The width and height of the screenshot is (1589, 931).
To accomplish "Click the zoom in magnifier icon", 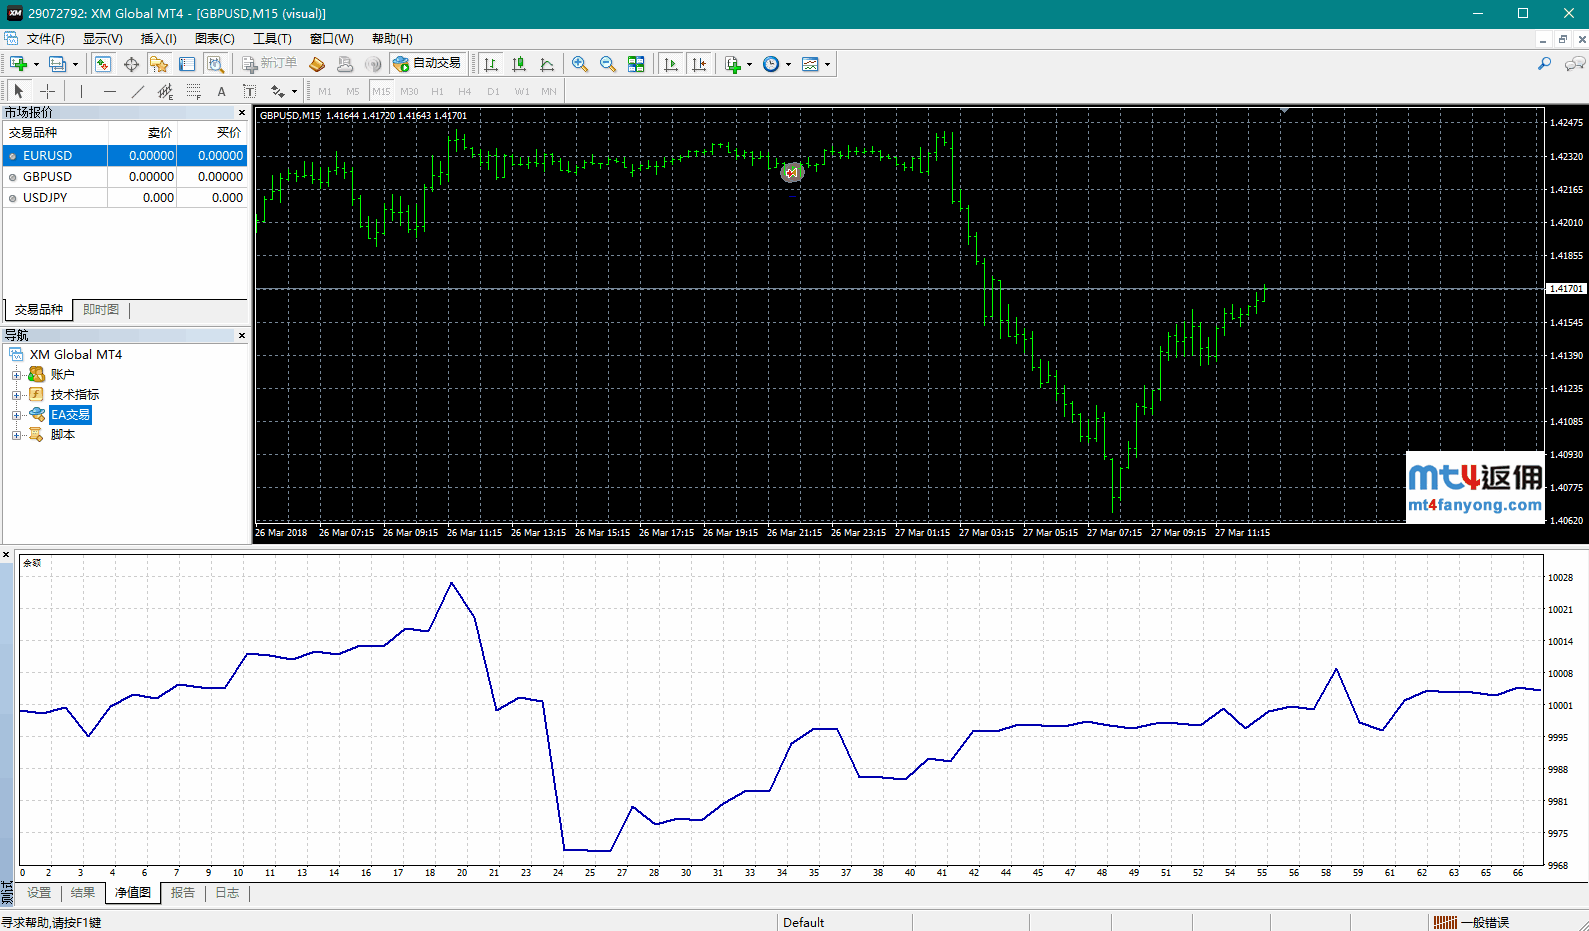I will point(579,64).
